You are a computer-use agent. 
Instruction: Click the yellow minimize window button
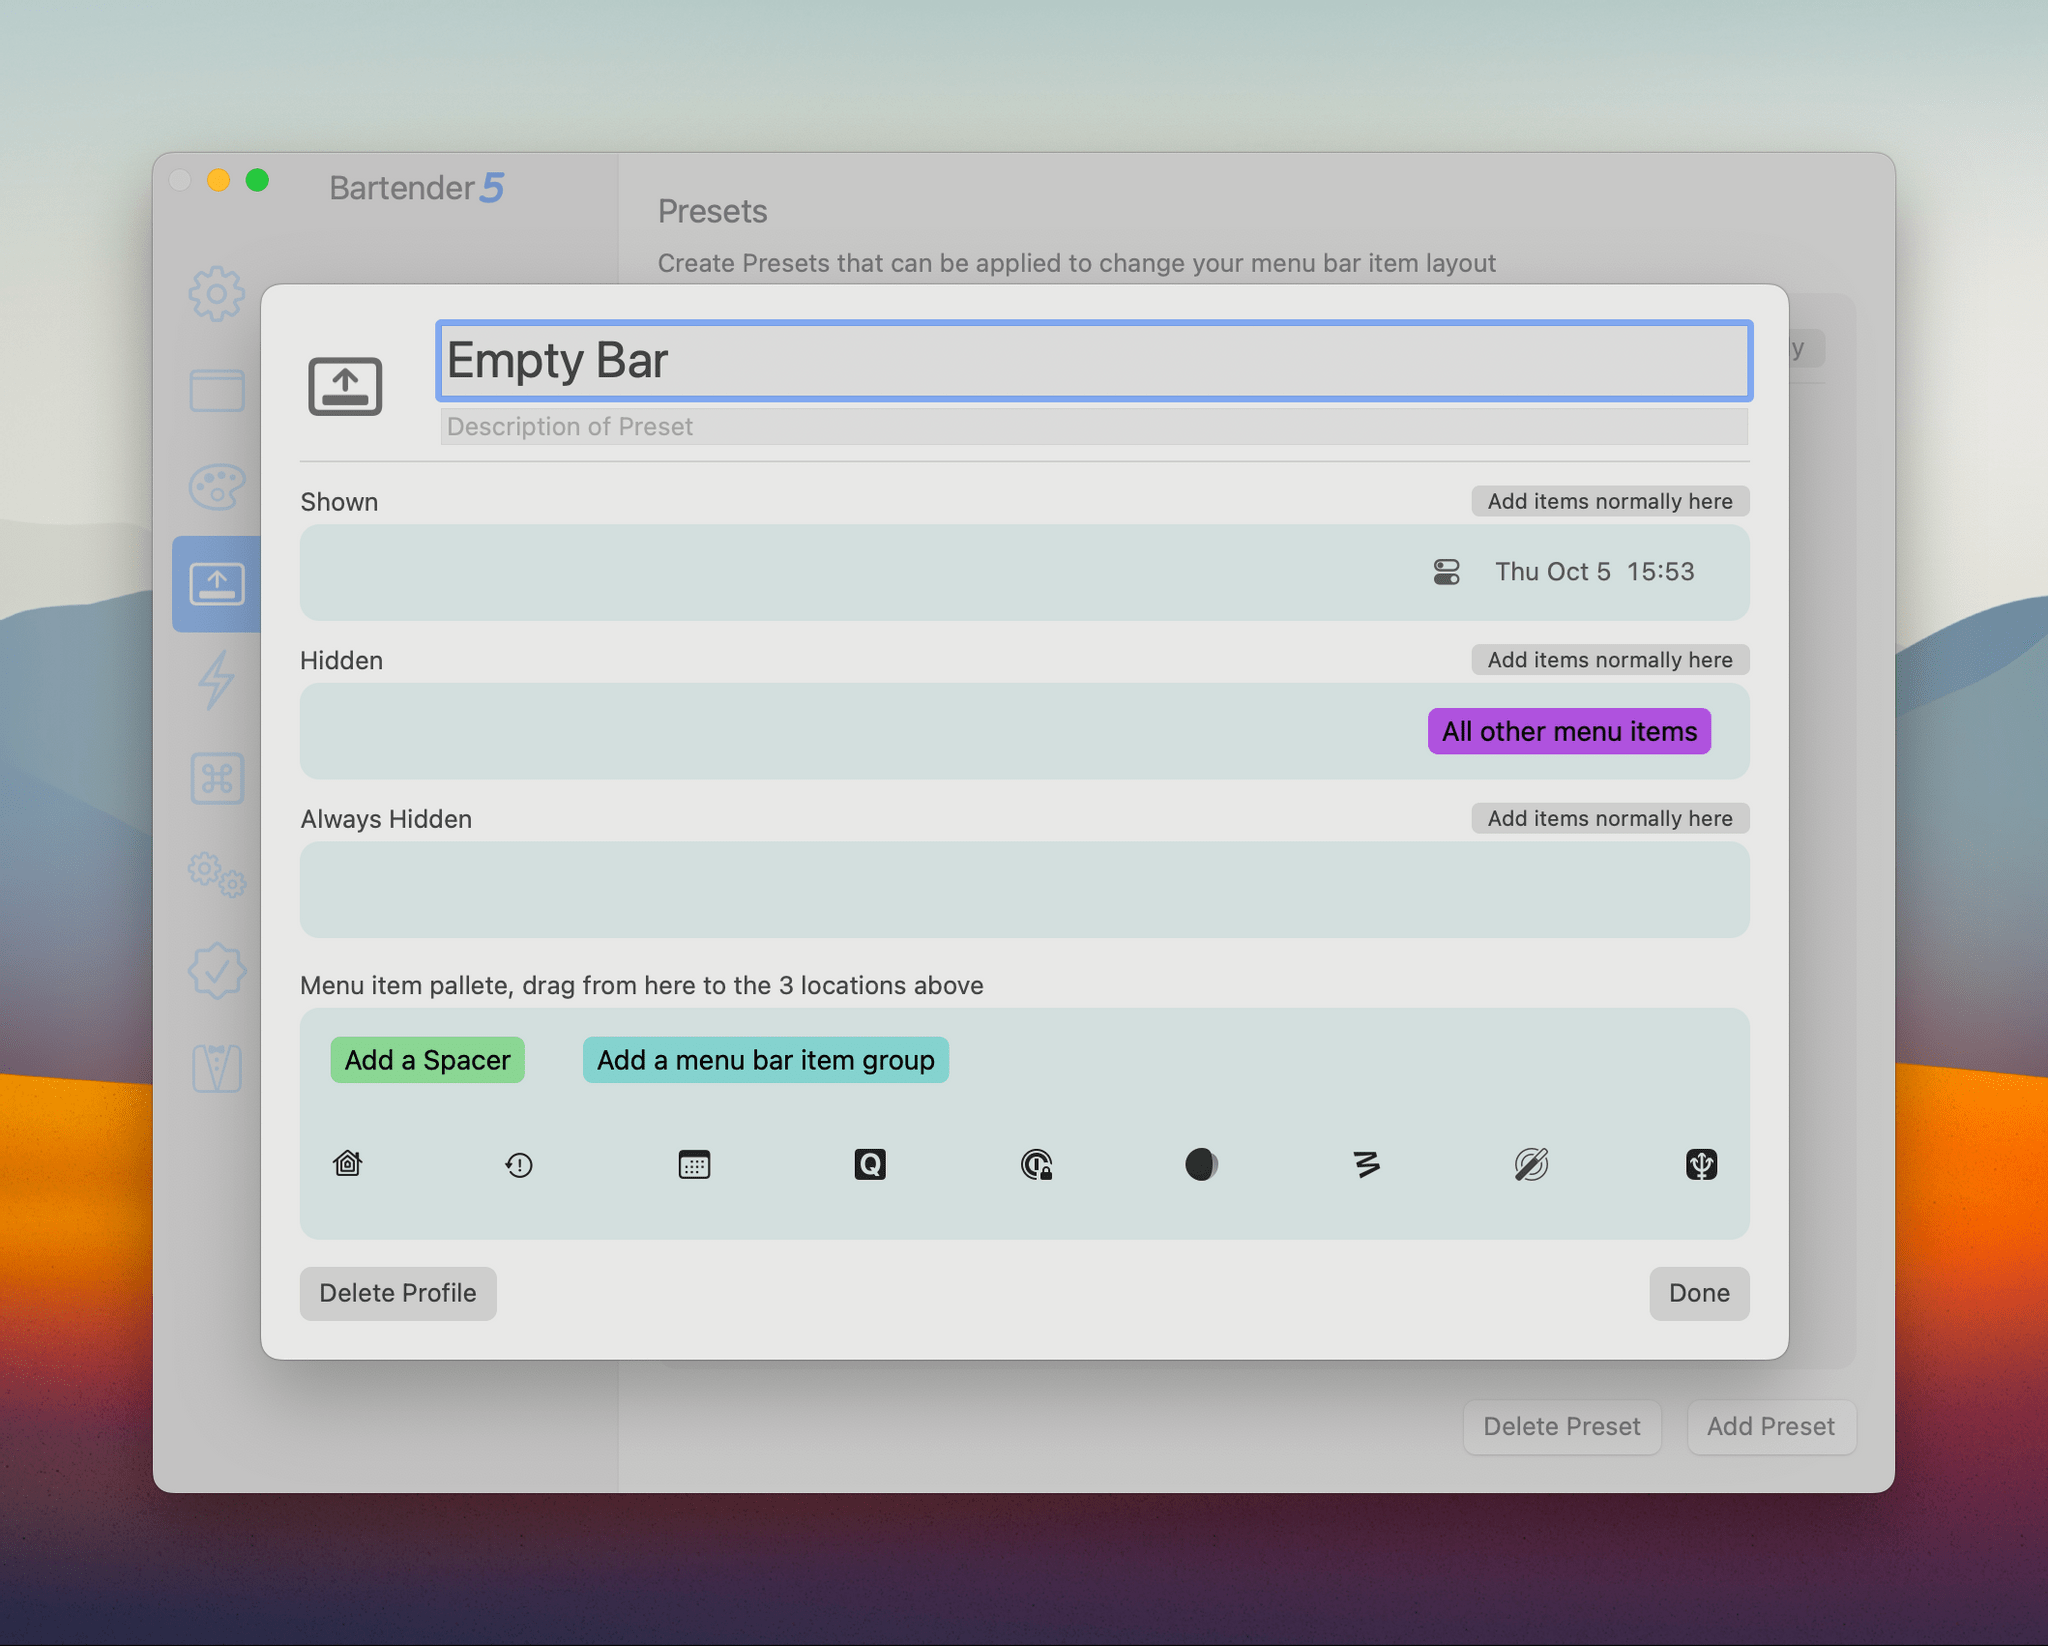click(218, 180)
